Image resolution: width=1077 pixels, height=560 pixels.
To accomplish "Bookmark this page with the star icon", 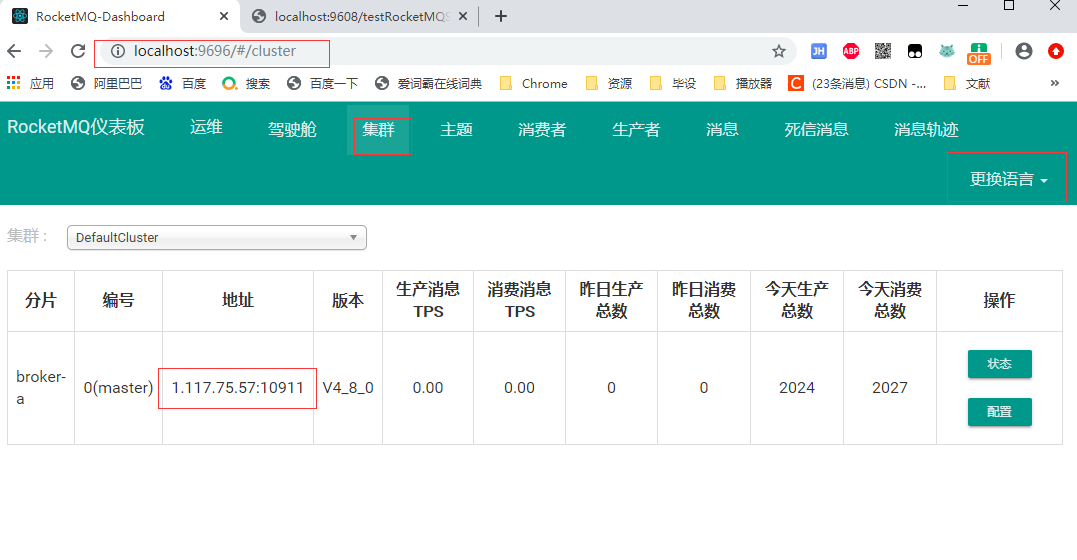I will point(778,51).
